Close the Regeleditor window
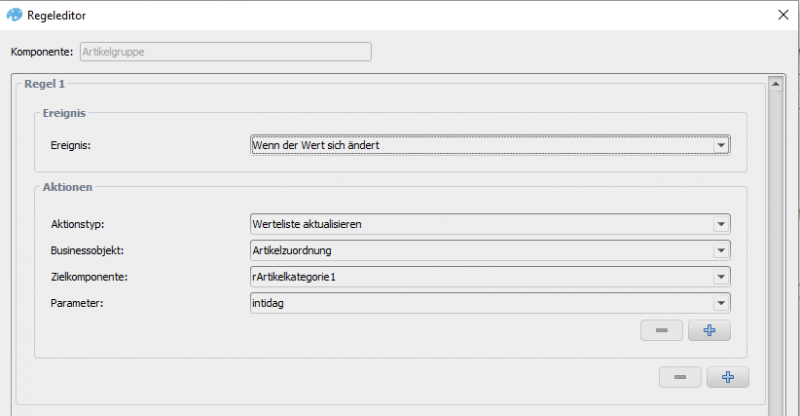 coord(783,15)
